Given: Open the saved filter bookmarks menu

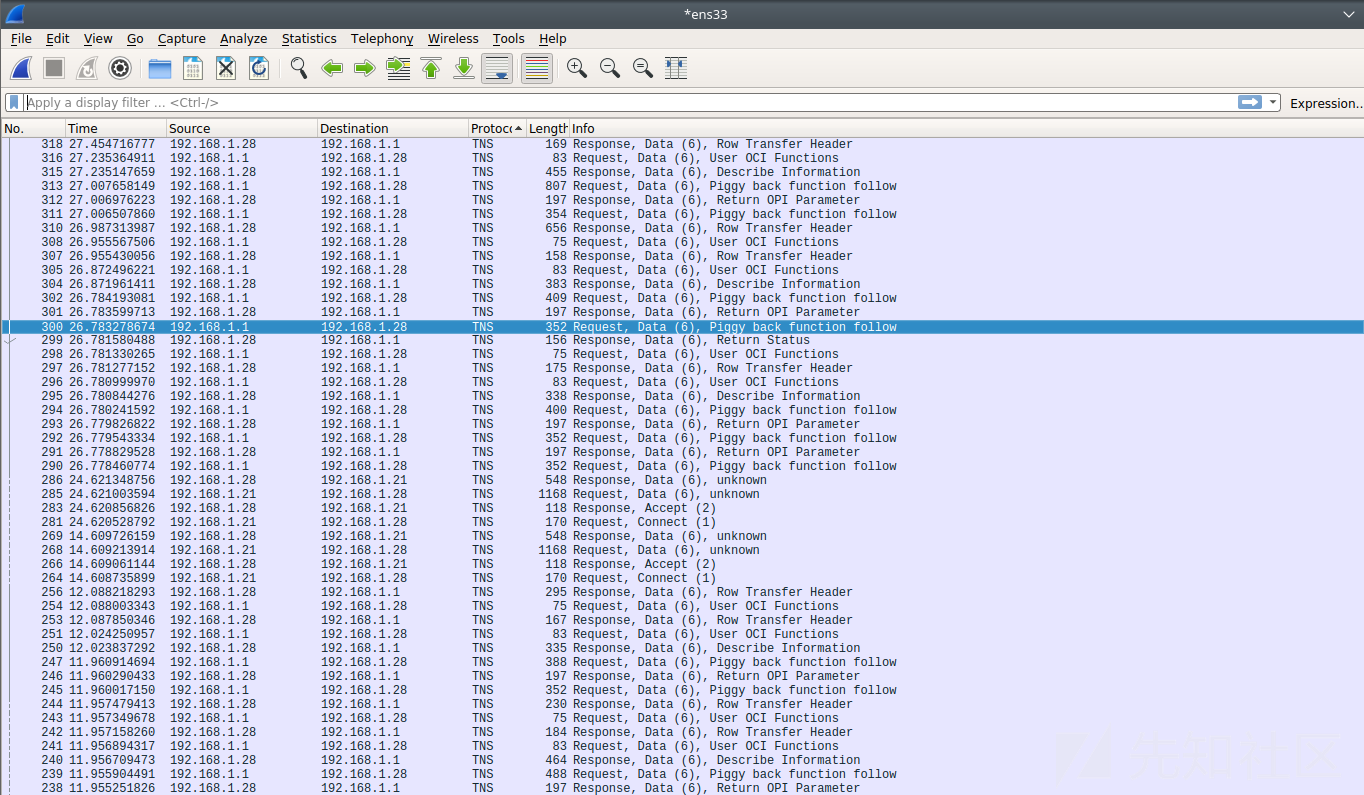Looking at the screenshot, I should coord(13,102).
